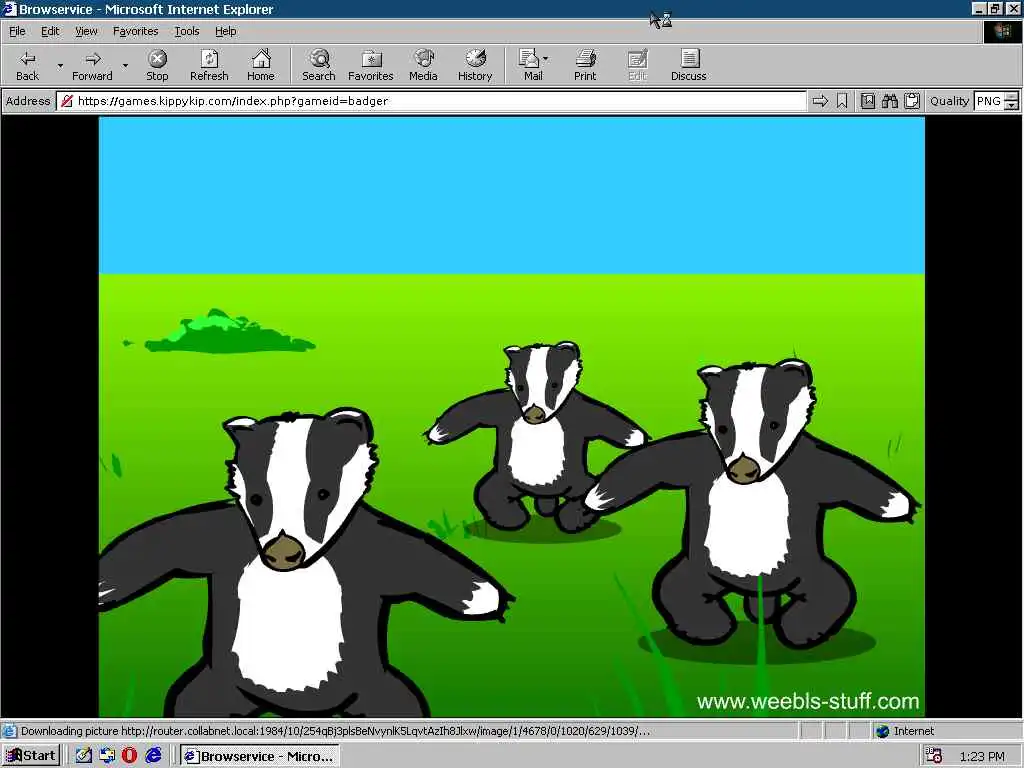Open the Discuss toolbar button
1024x768 pixels.
tap(688, 65)
